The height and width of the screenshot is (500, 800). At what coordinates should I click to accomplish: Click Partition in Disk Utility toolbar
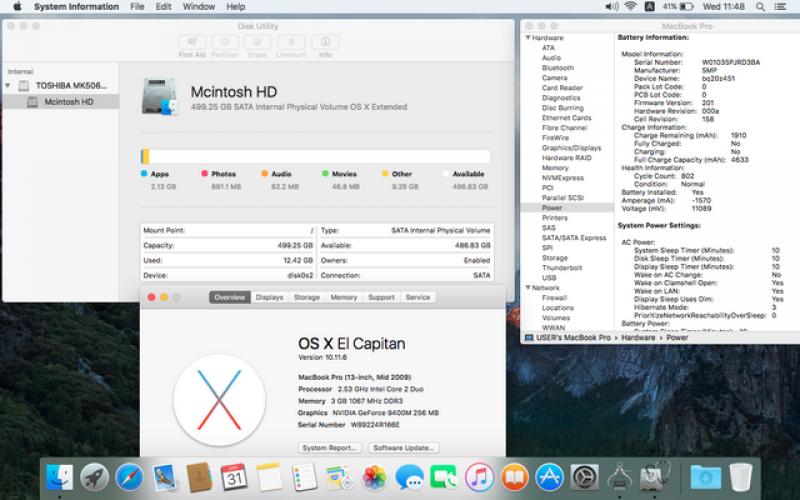[225, 46]
